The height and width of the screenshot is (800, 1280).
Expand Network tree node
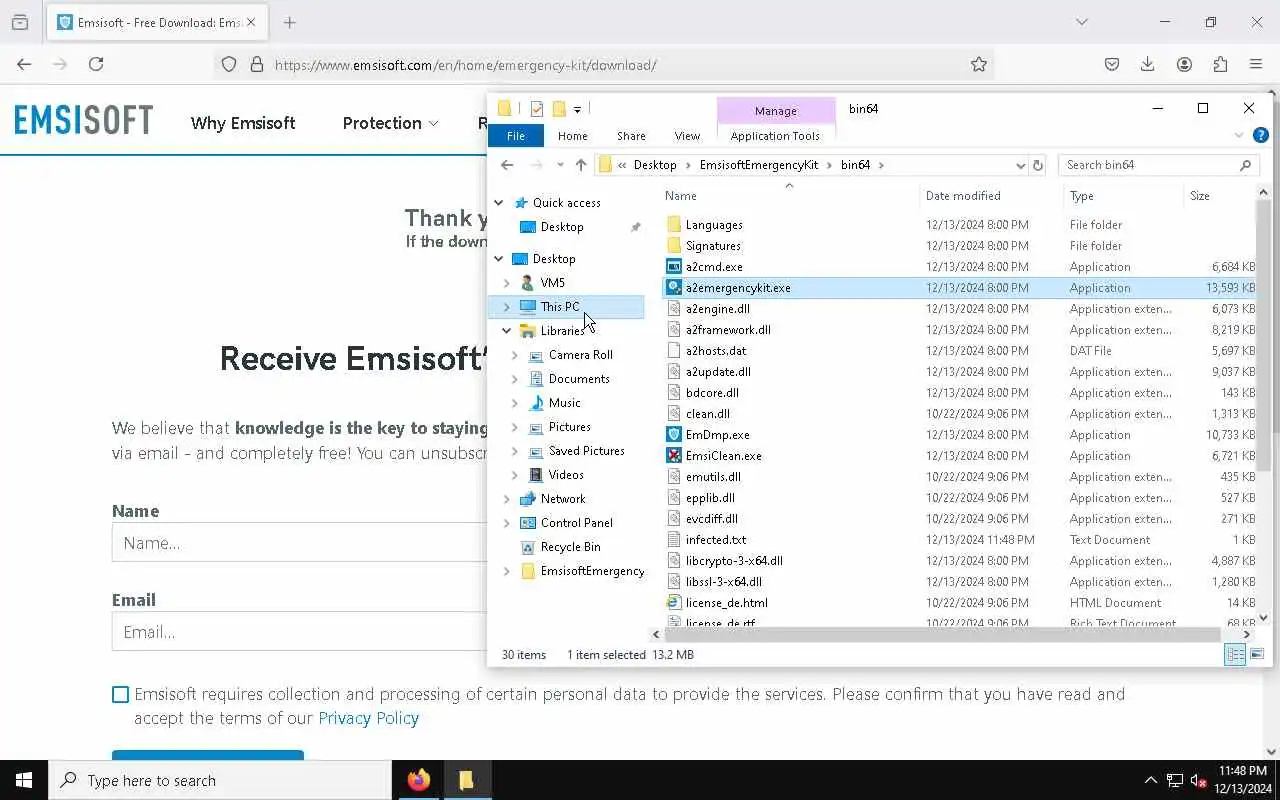pos(506,499)
